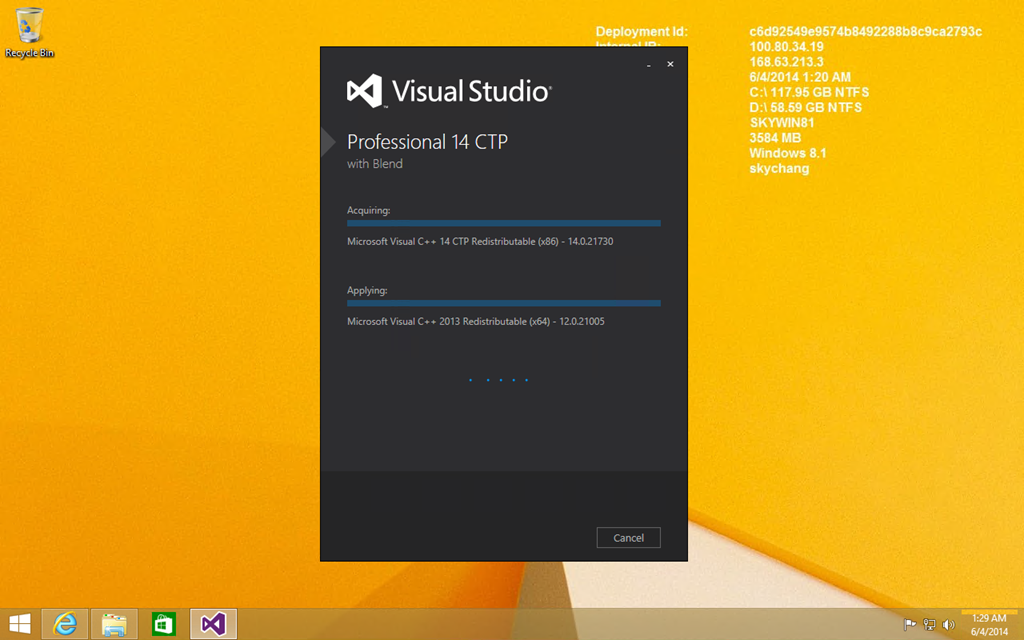This screenshot has width=1024, height=640.
Task: Open the volume speaker icon in the tray
Action: tap(948, 625)
